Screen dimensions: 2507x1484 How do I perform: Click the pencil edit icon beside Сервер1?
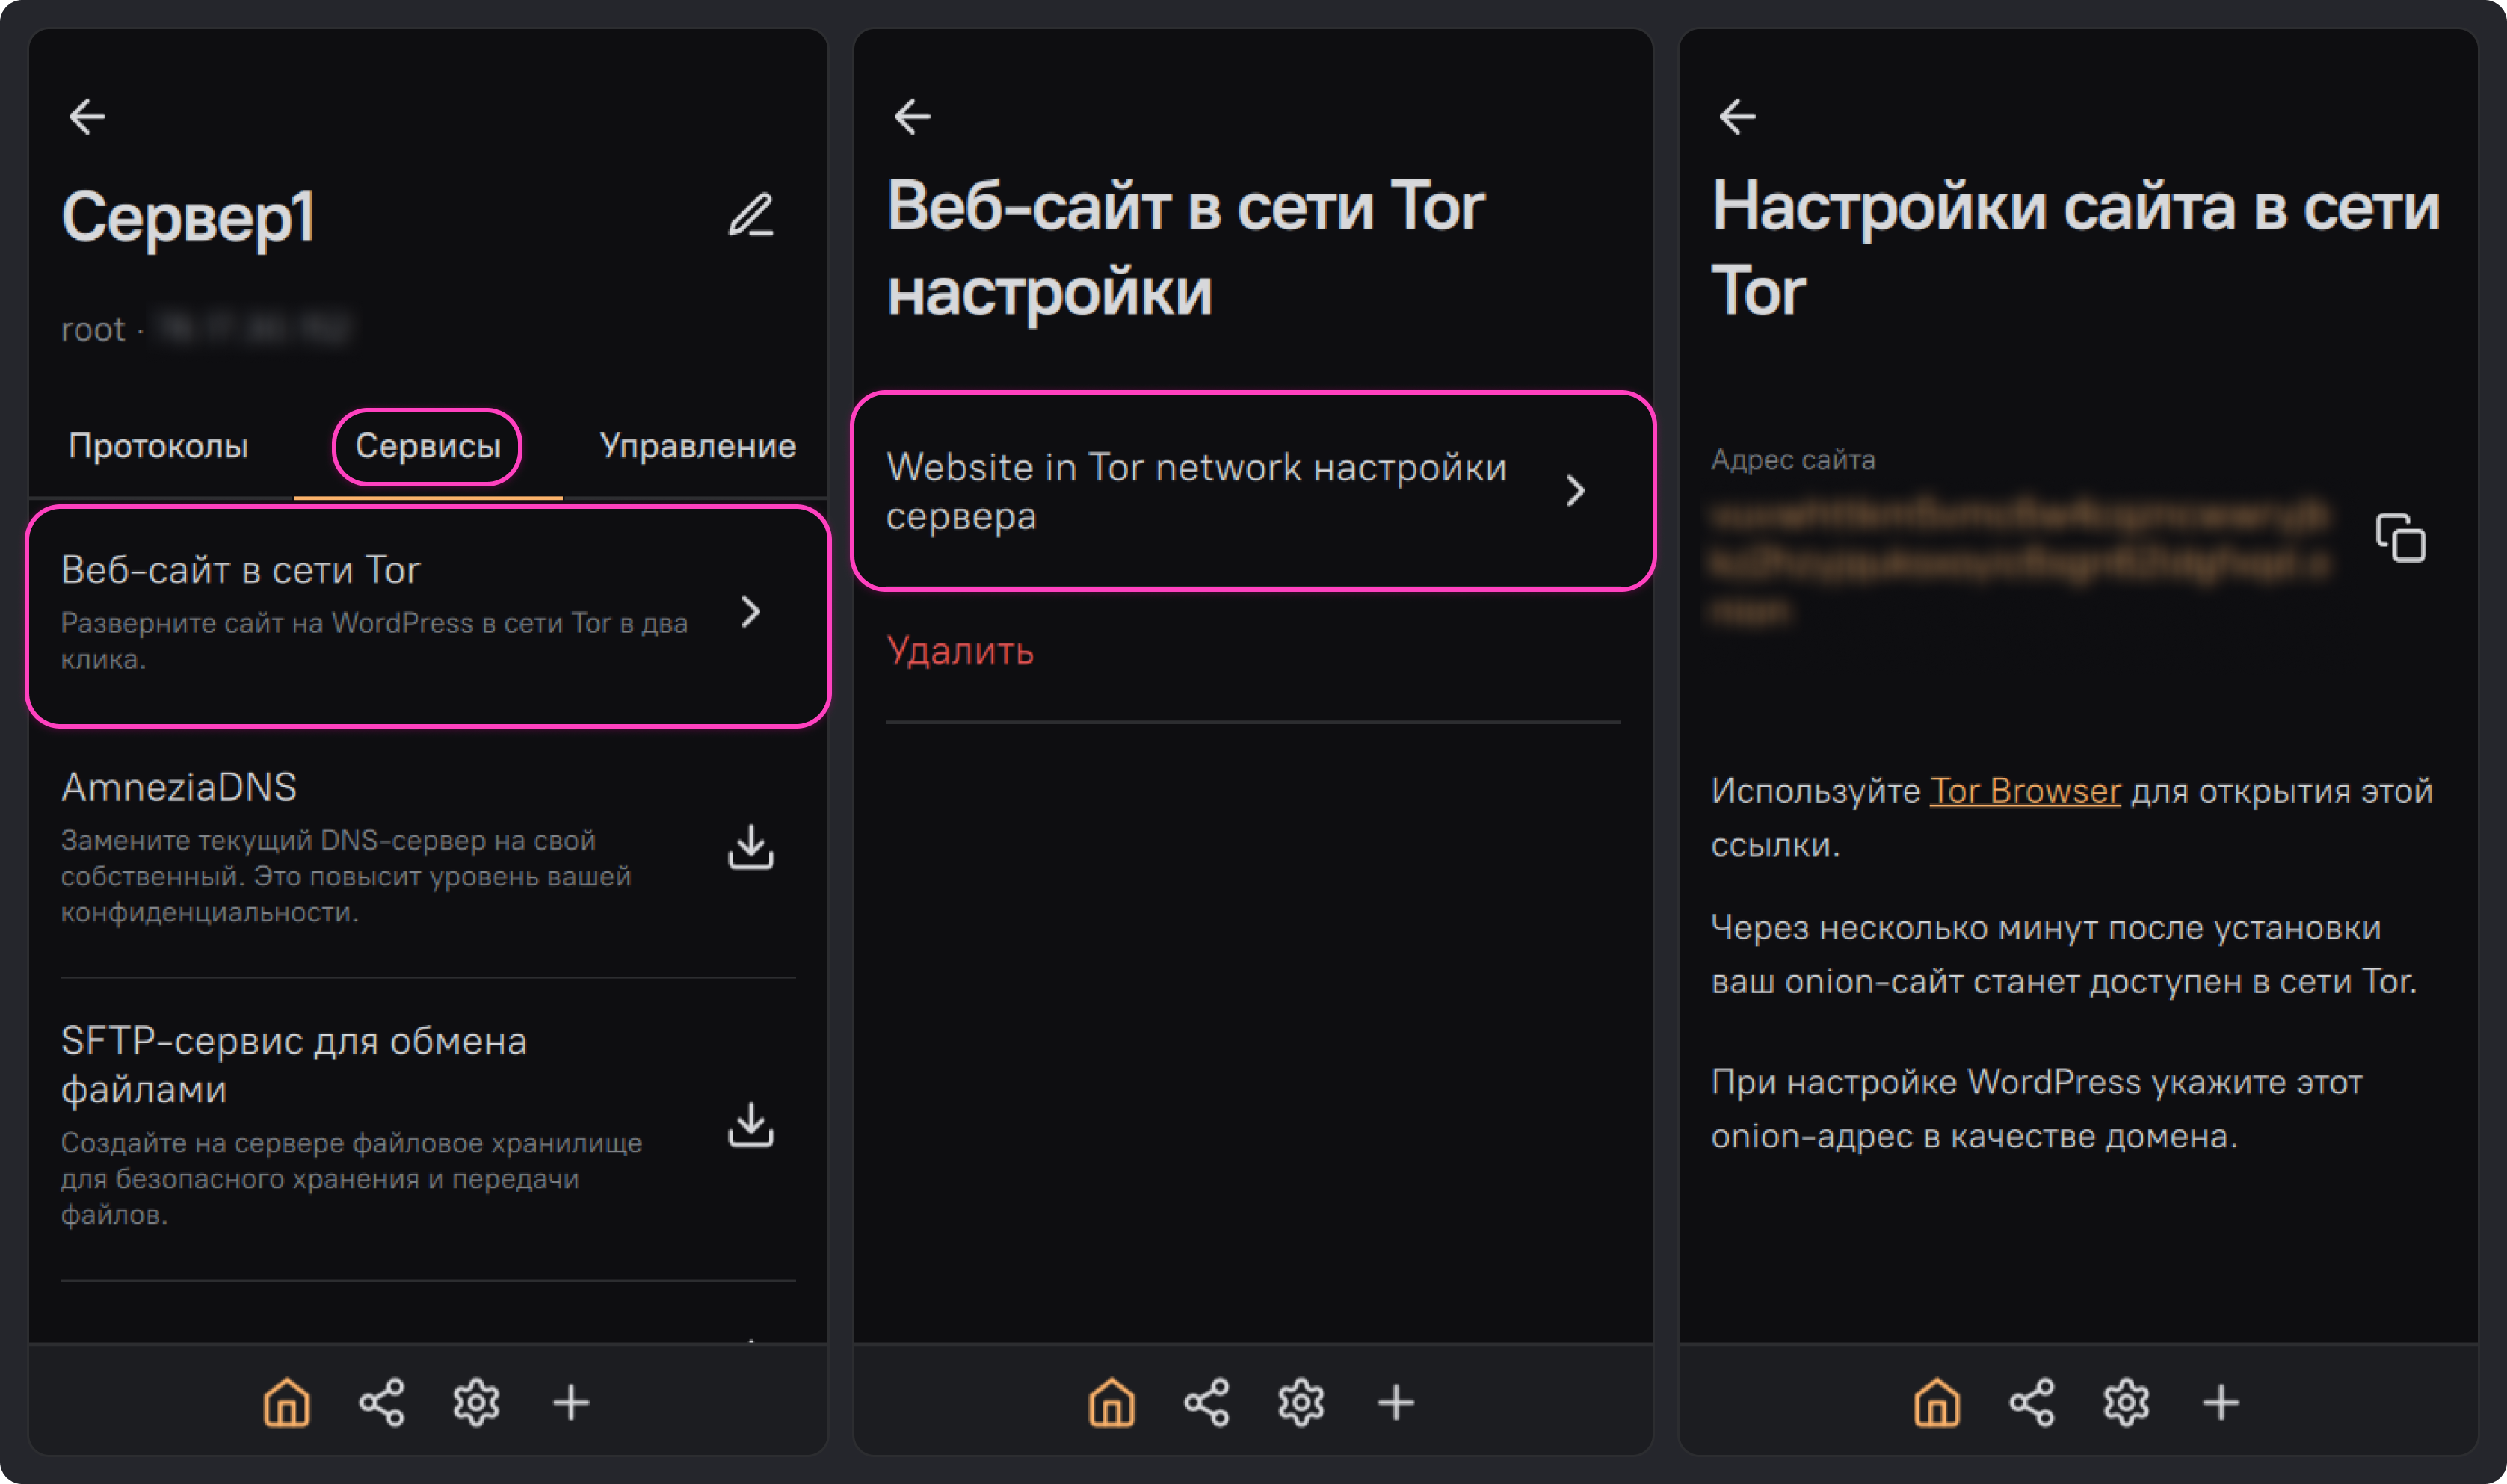tap(751, 215)
